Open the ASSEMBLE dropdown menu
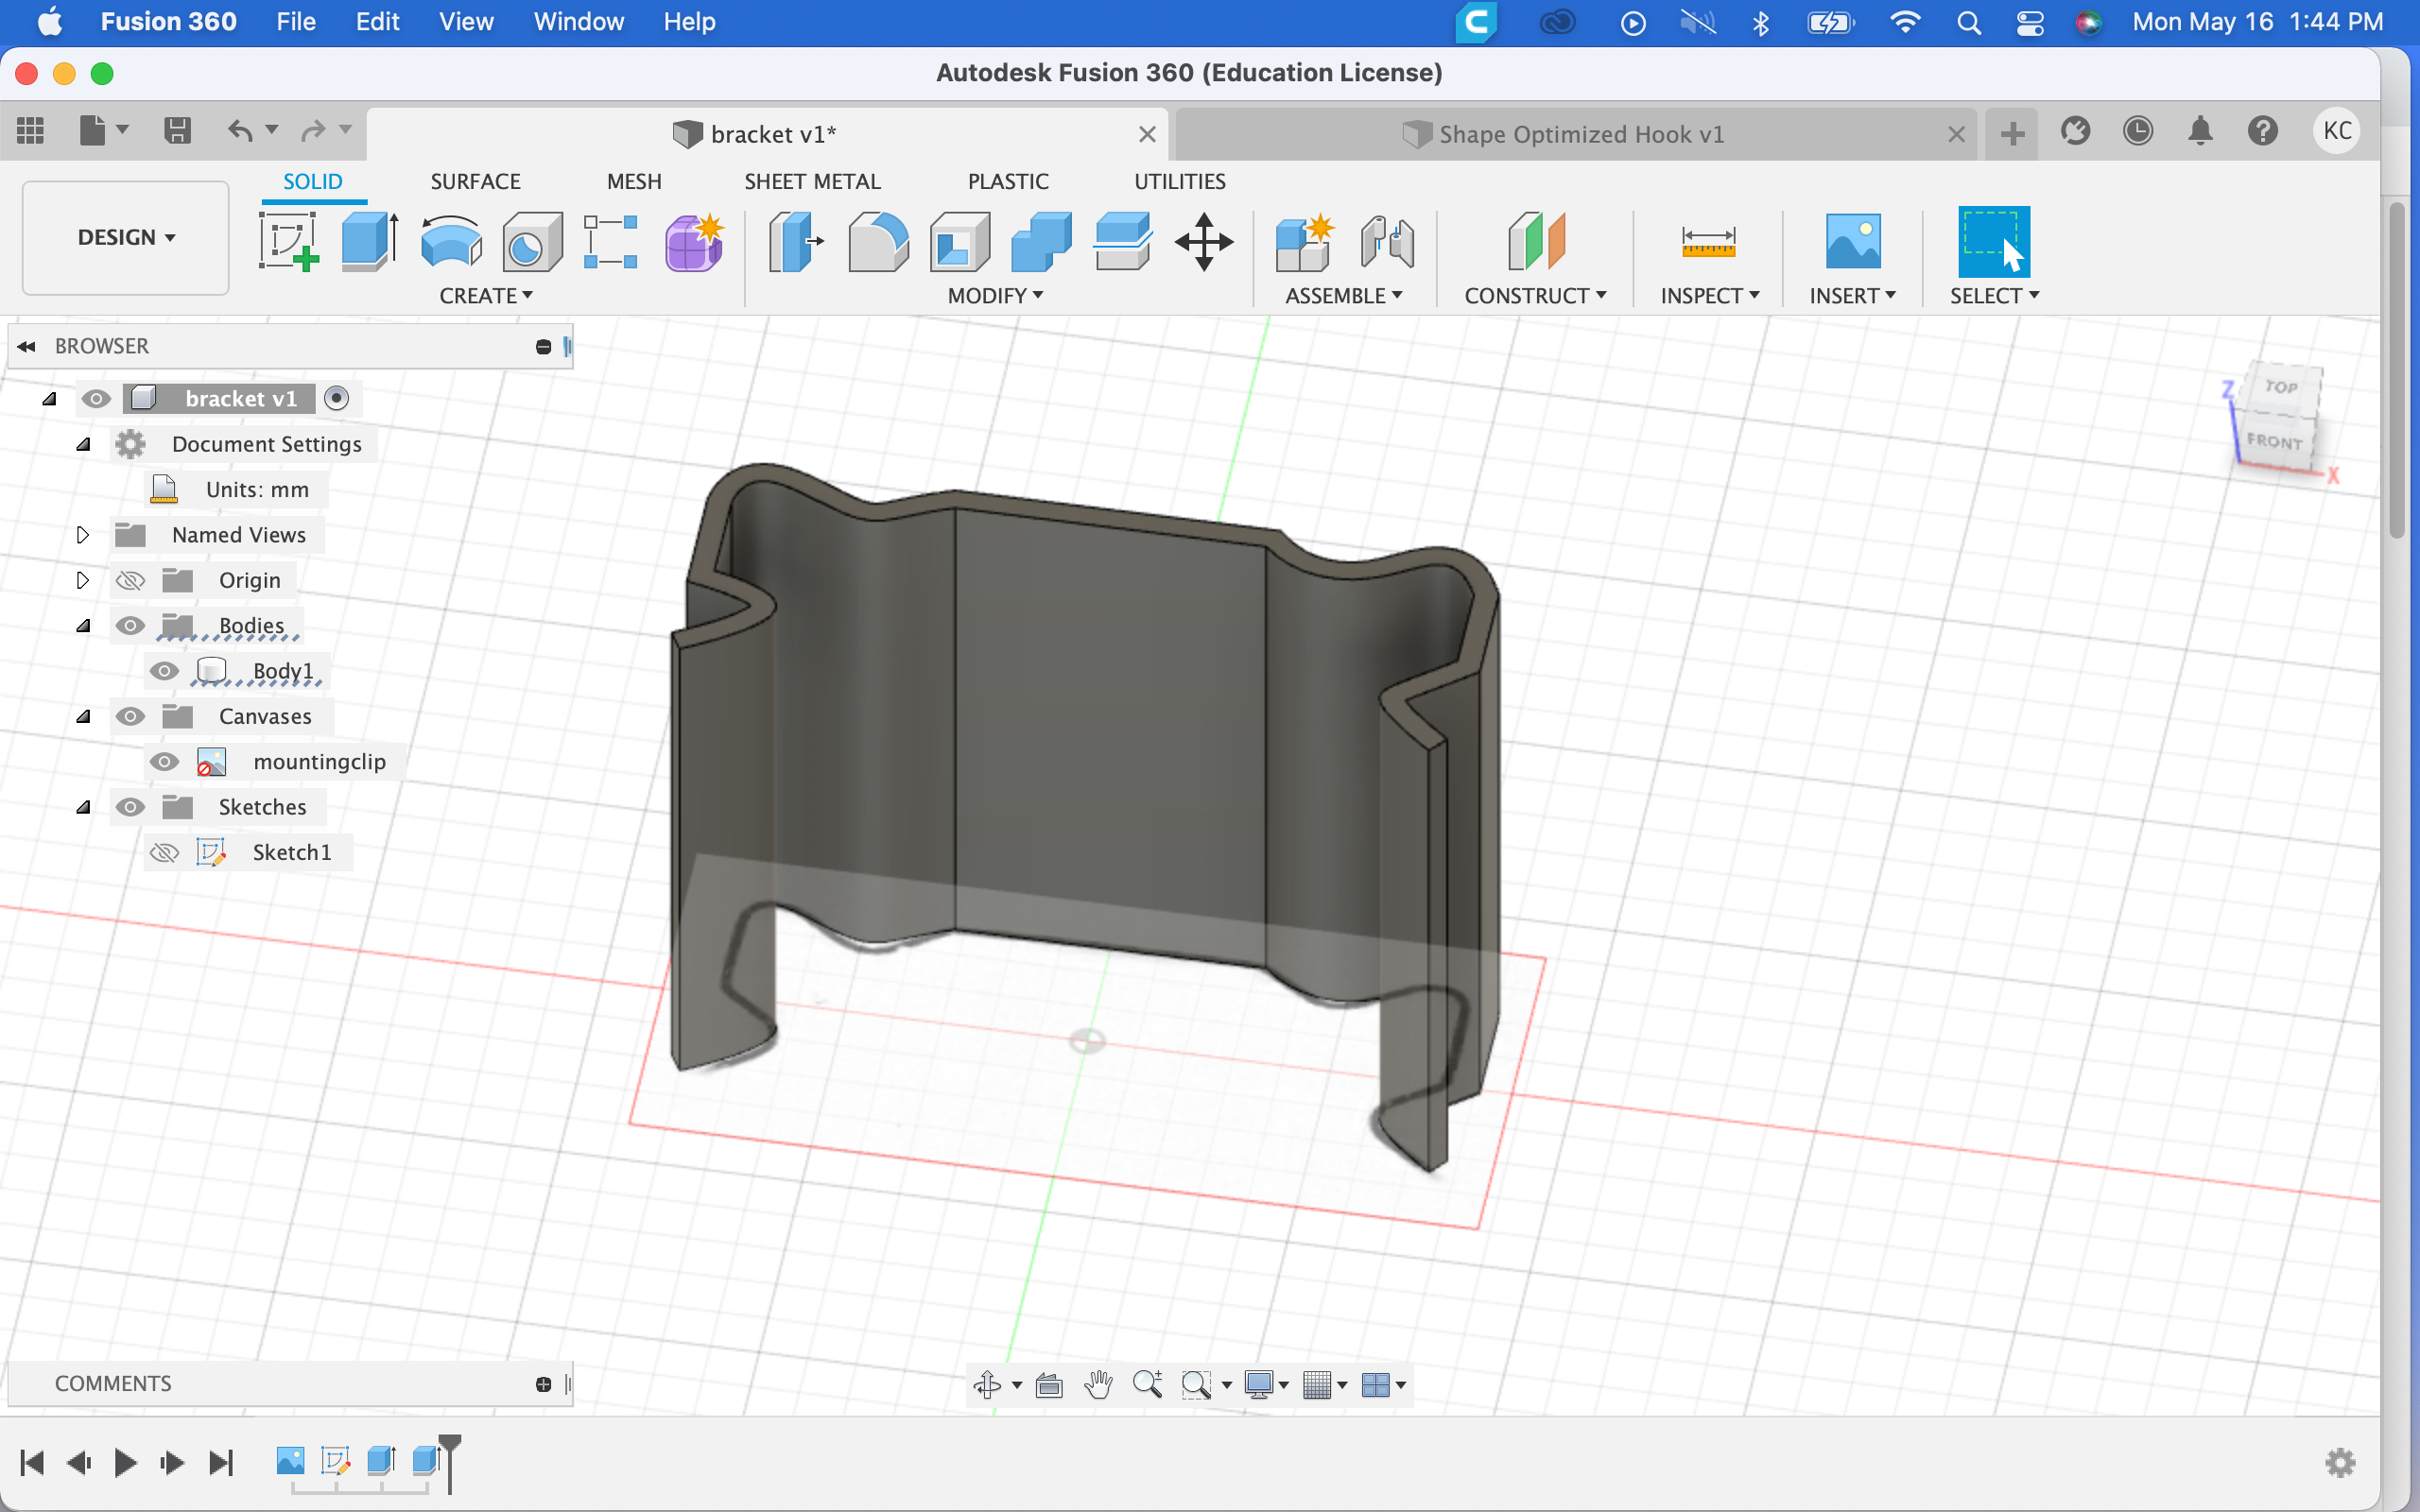This screenshot has height=1512, width=2420. tap(1344, 296)
